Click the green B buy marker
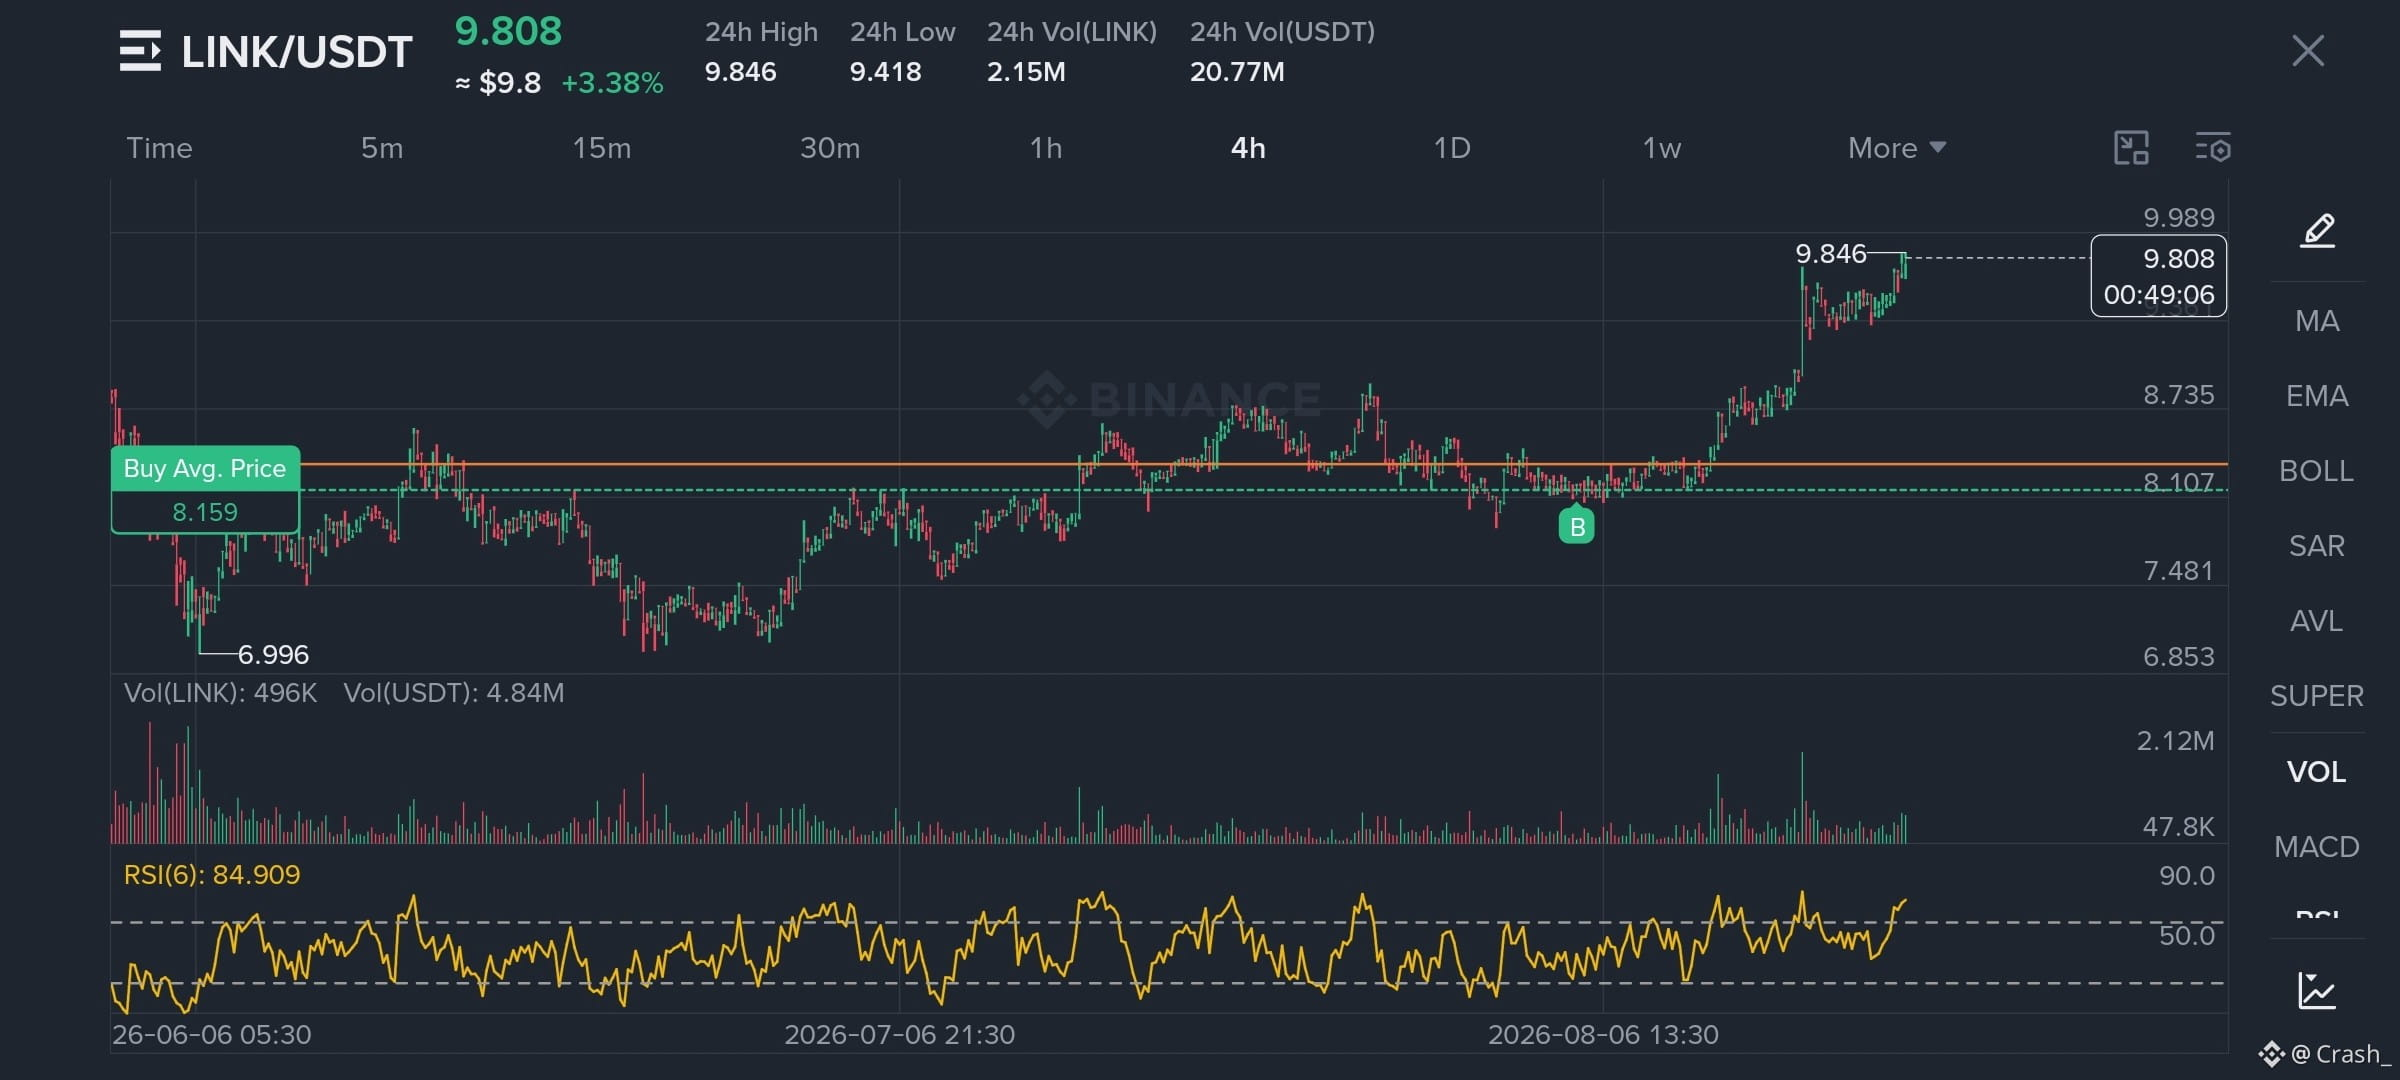2400x1080 pixels. click(x=1577, y=525)
